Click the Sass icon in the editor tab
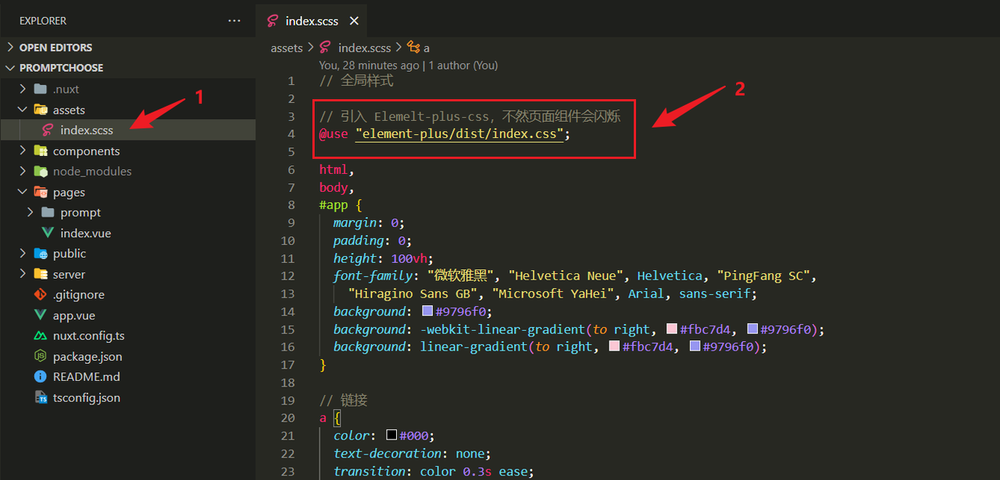The height and width of the screenshot is (480, 1000). 273,21
